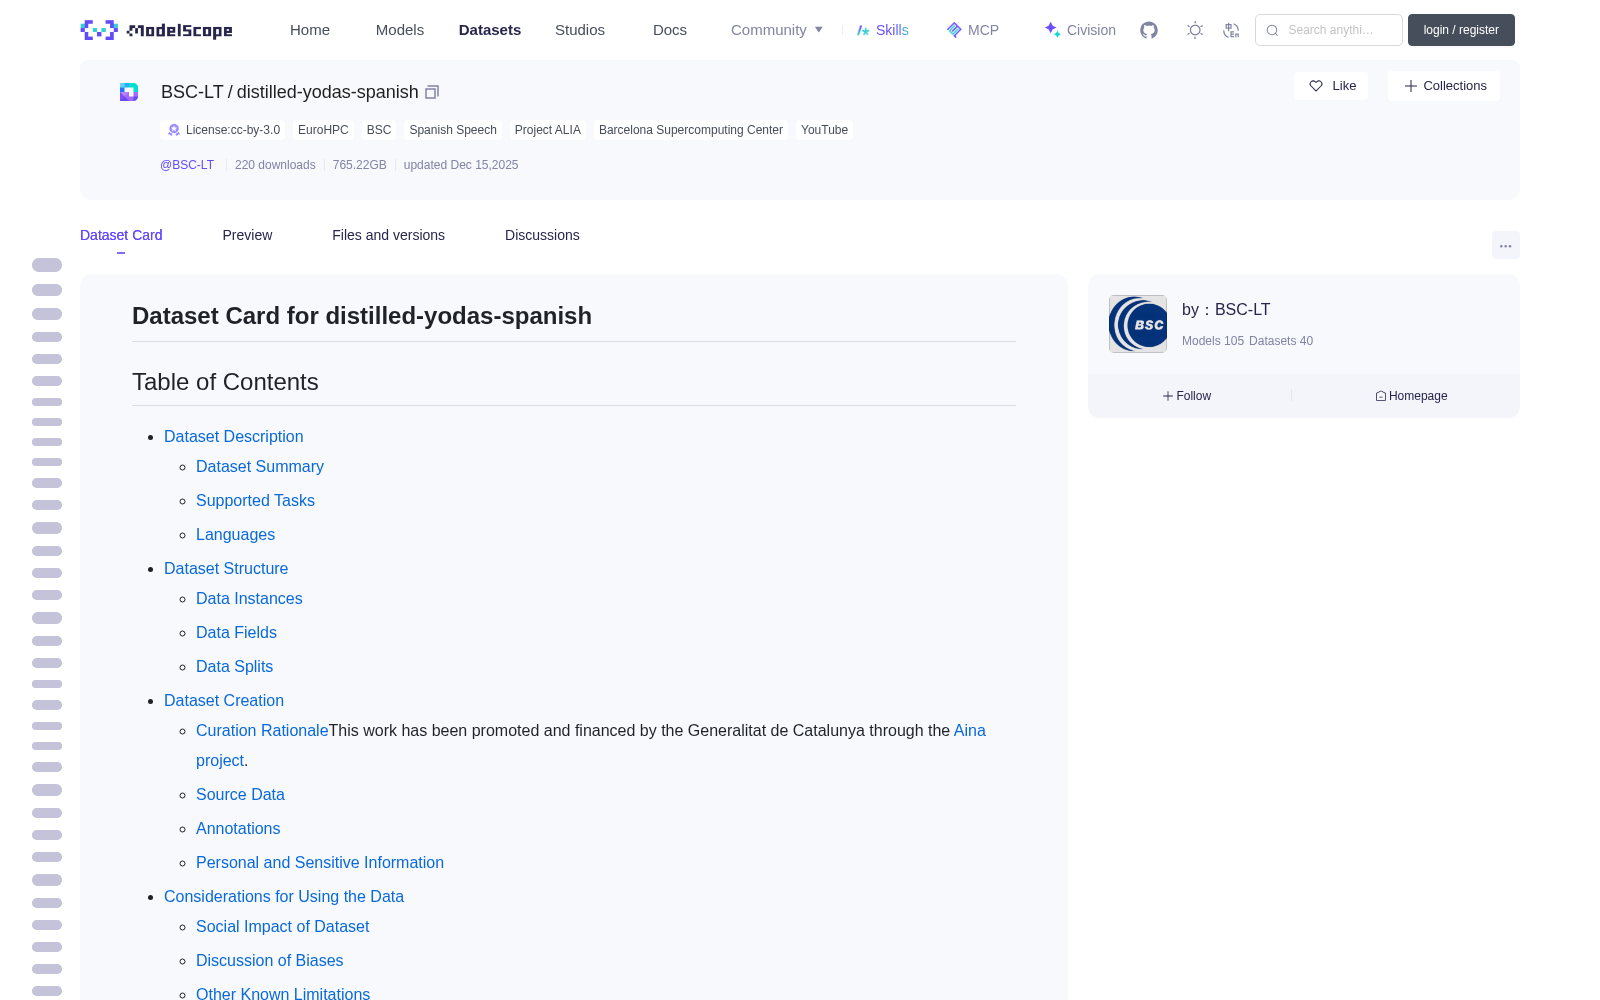
Task: Open the Models menu item
Action: (x=400, y=30)
